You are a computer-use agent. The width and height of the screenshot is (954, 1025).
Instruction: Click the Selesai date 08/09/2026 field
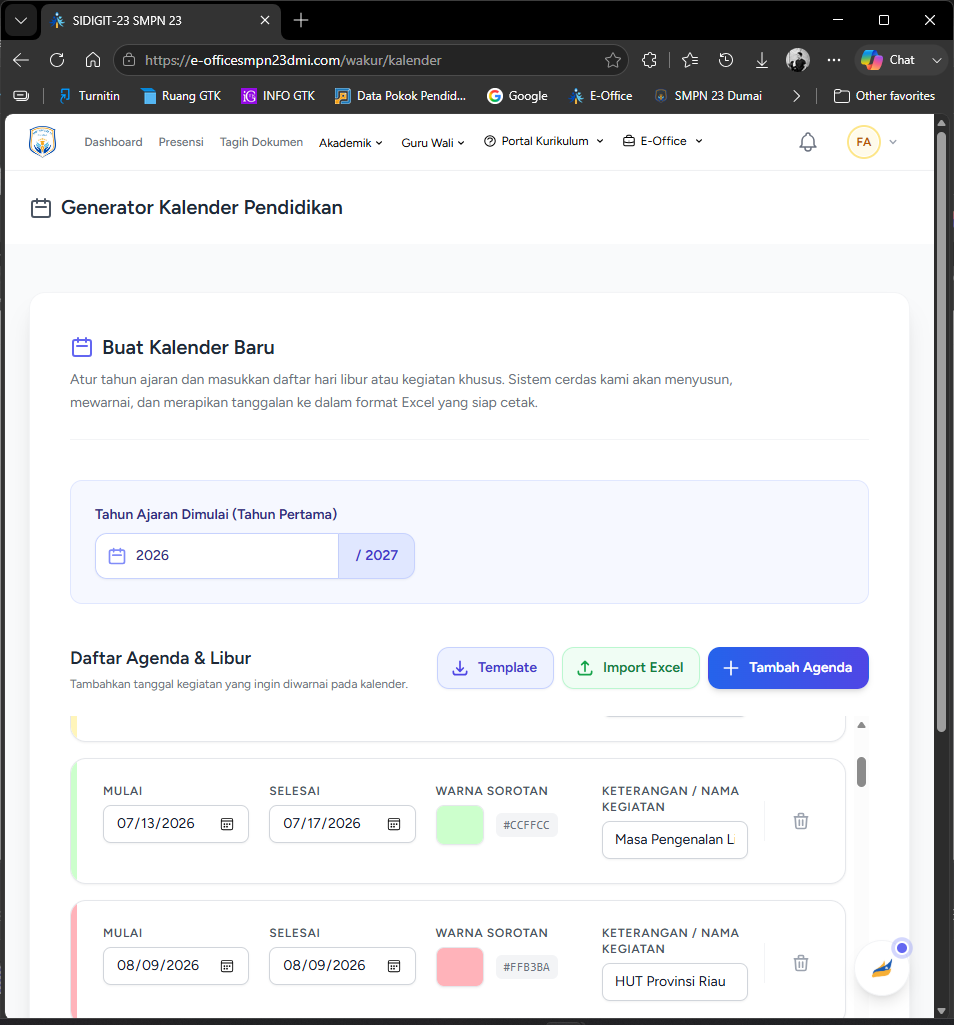(342, 966)
